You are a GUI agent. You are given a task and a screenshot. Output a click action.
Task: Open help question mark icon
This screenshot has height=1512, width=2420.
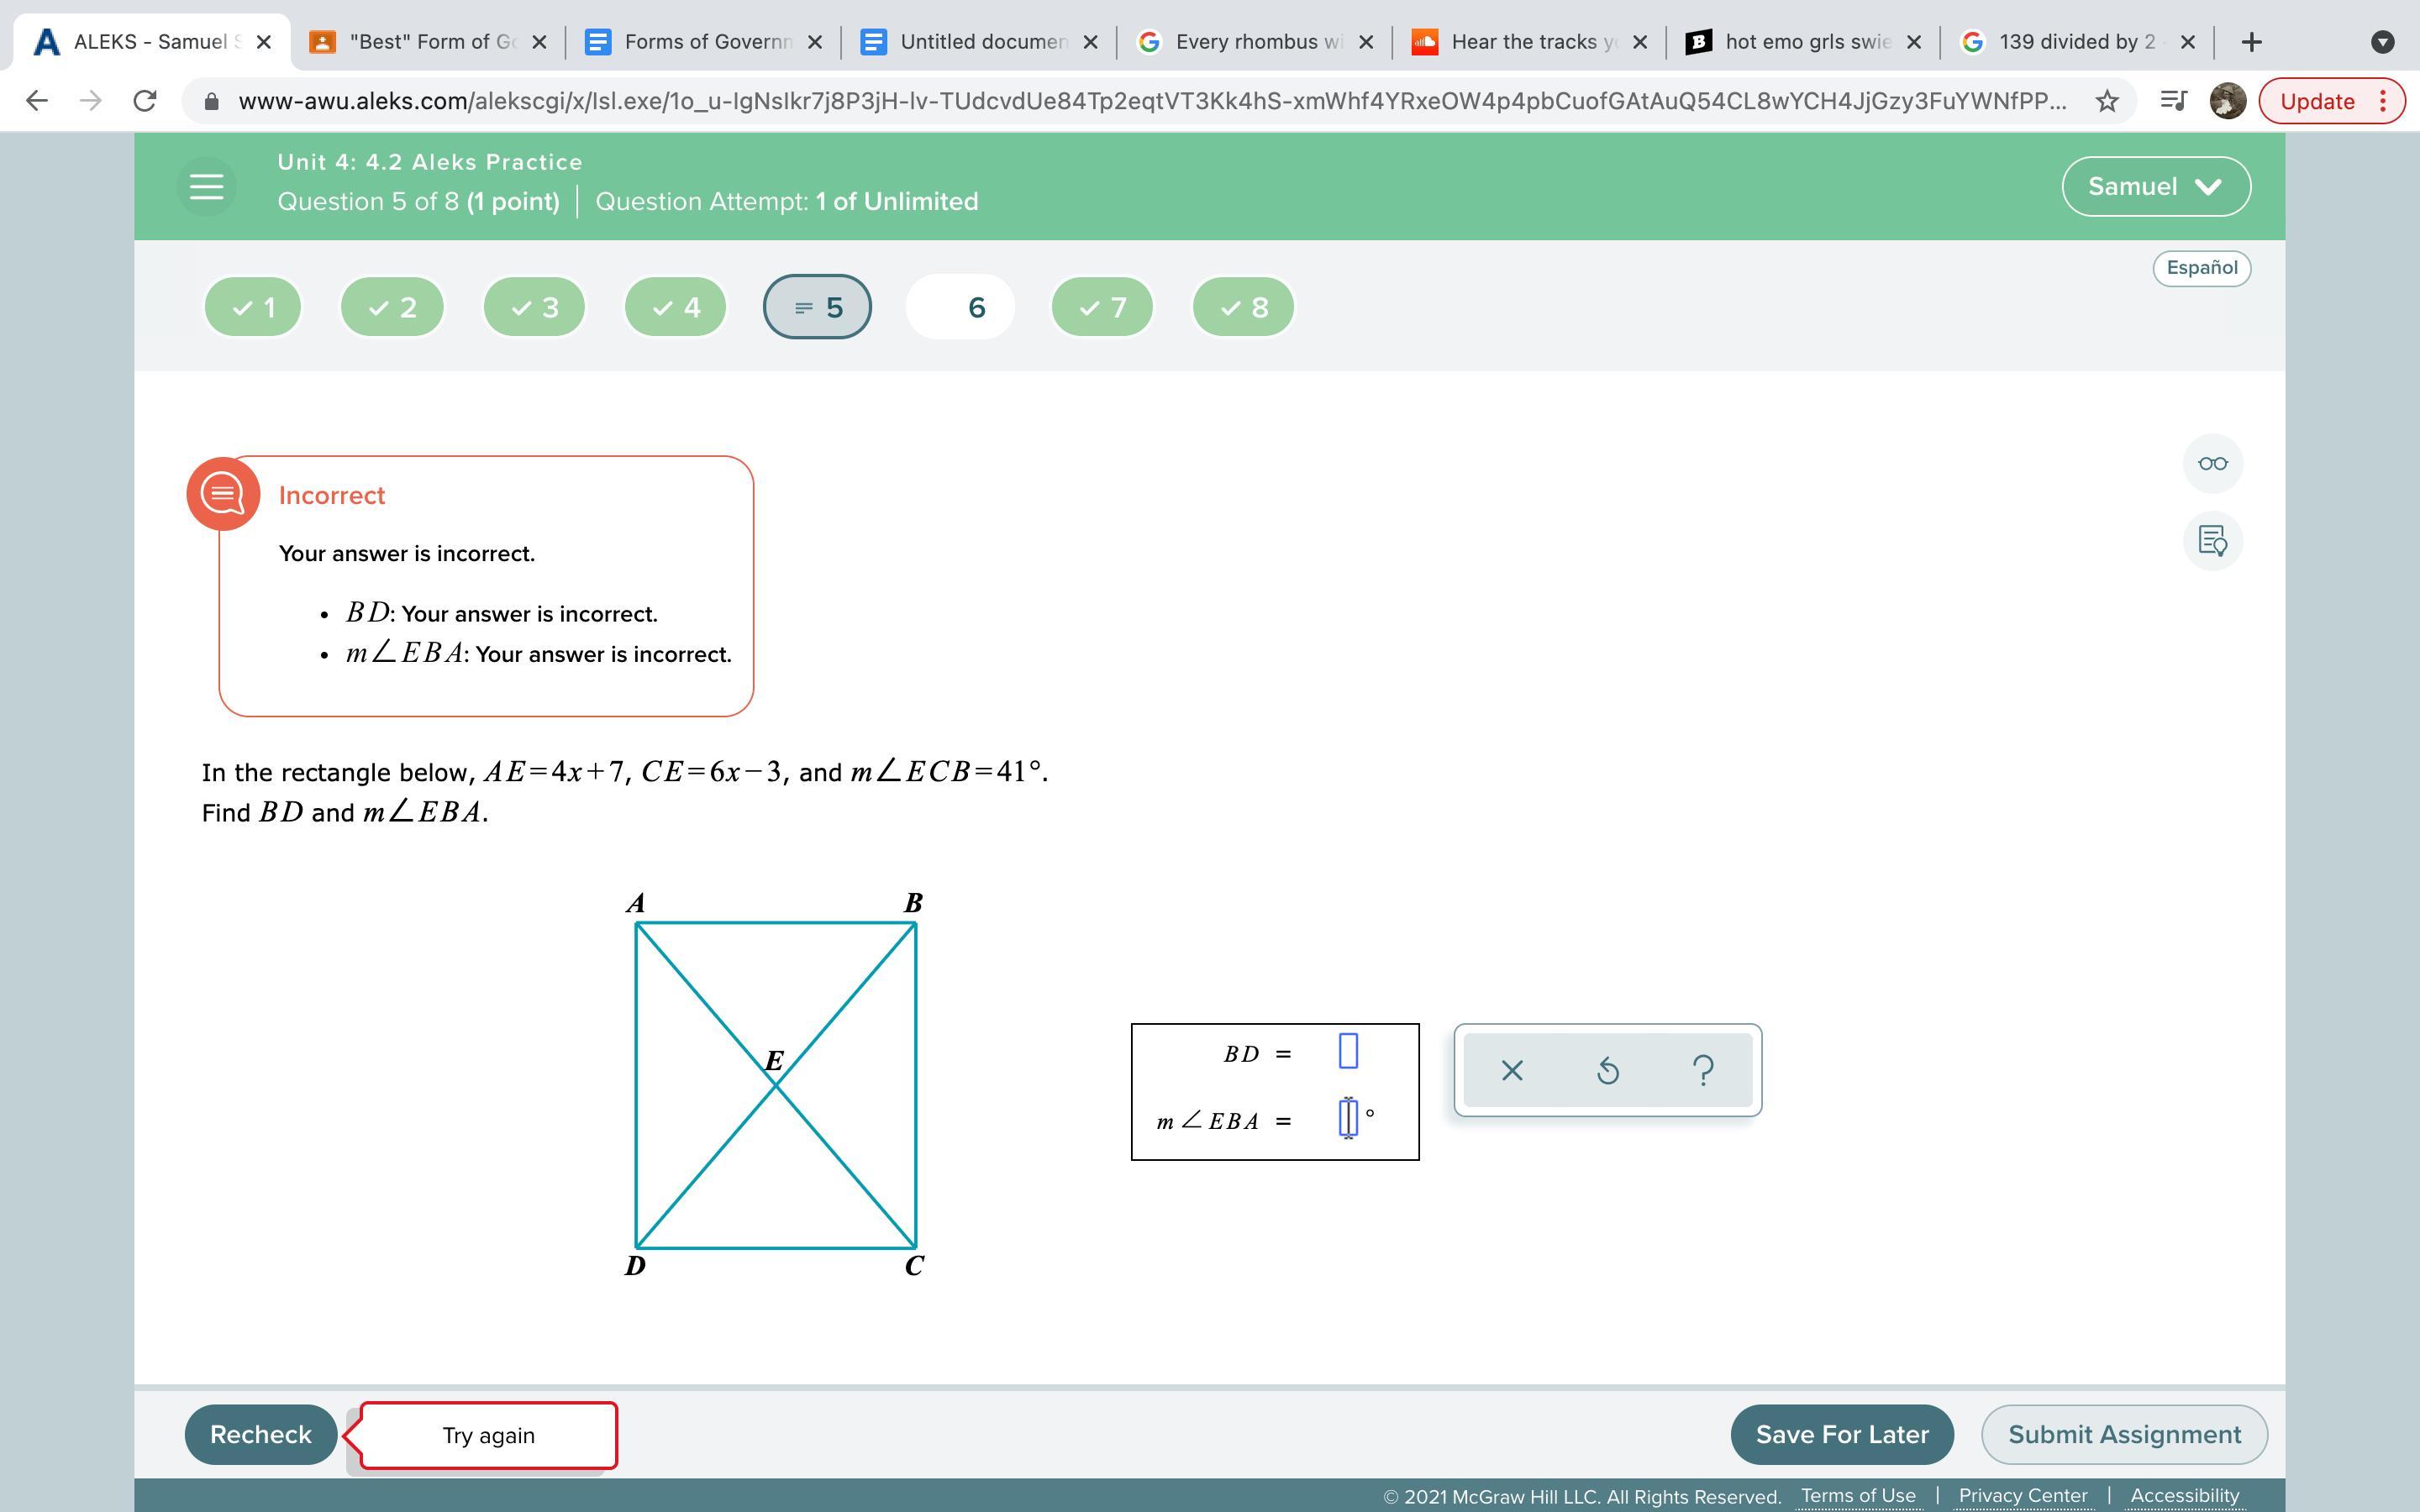(1703, 1071)
